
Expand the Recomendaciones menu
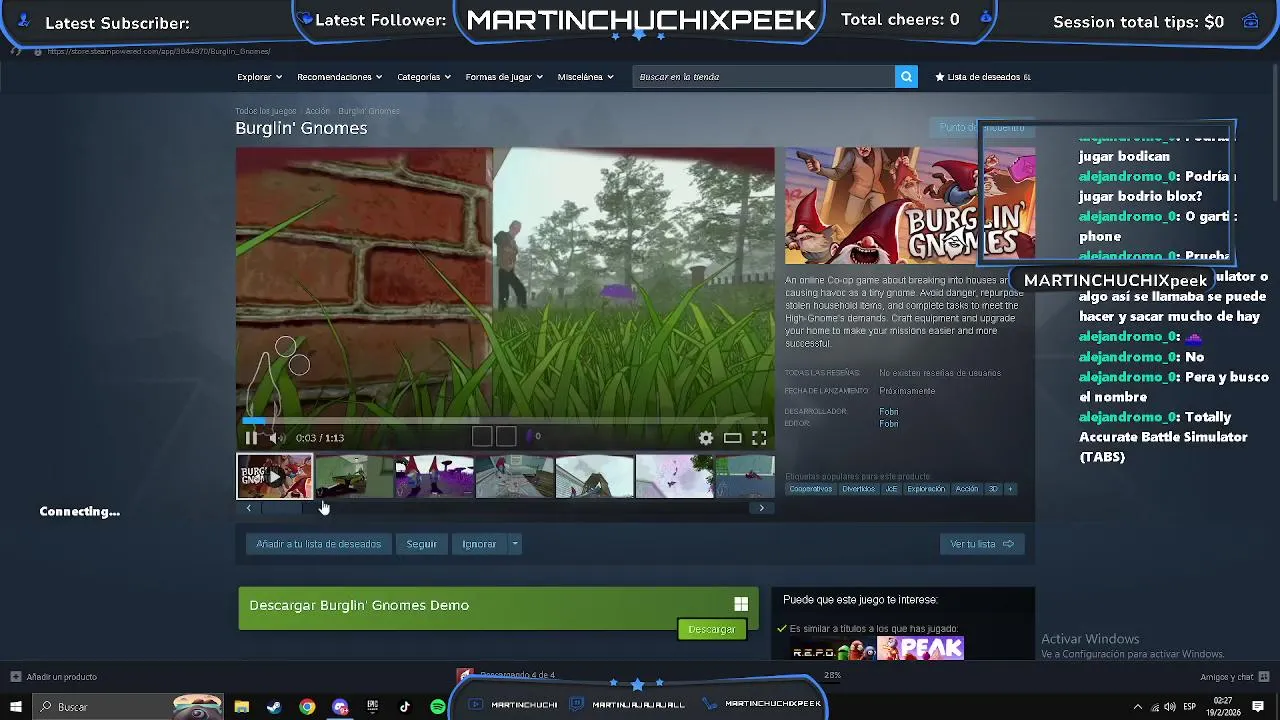[x=339, y=77]
